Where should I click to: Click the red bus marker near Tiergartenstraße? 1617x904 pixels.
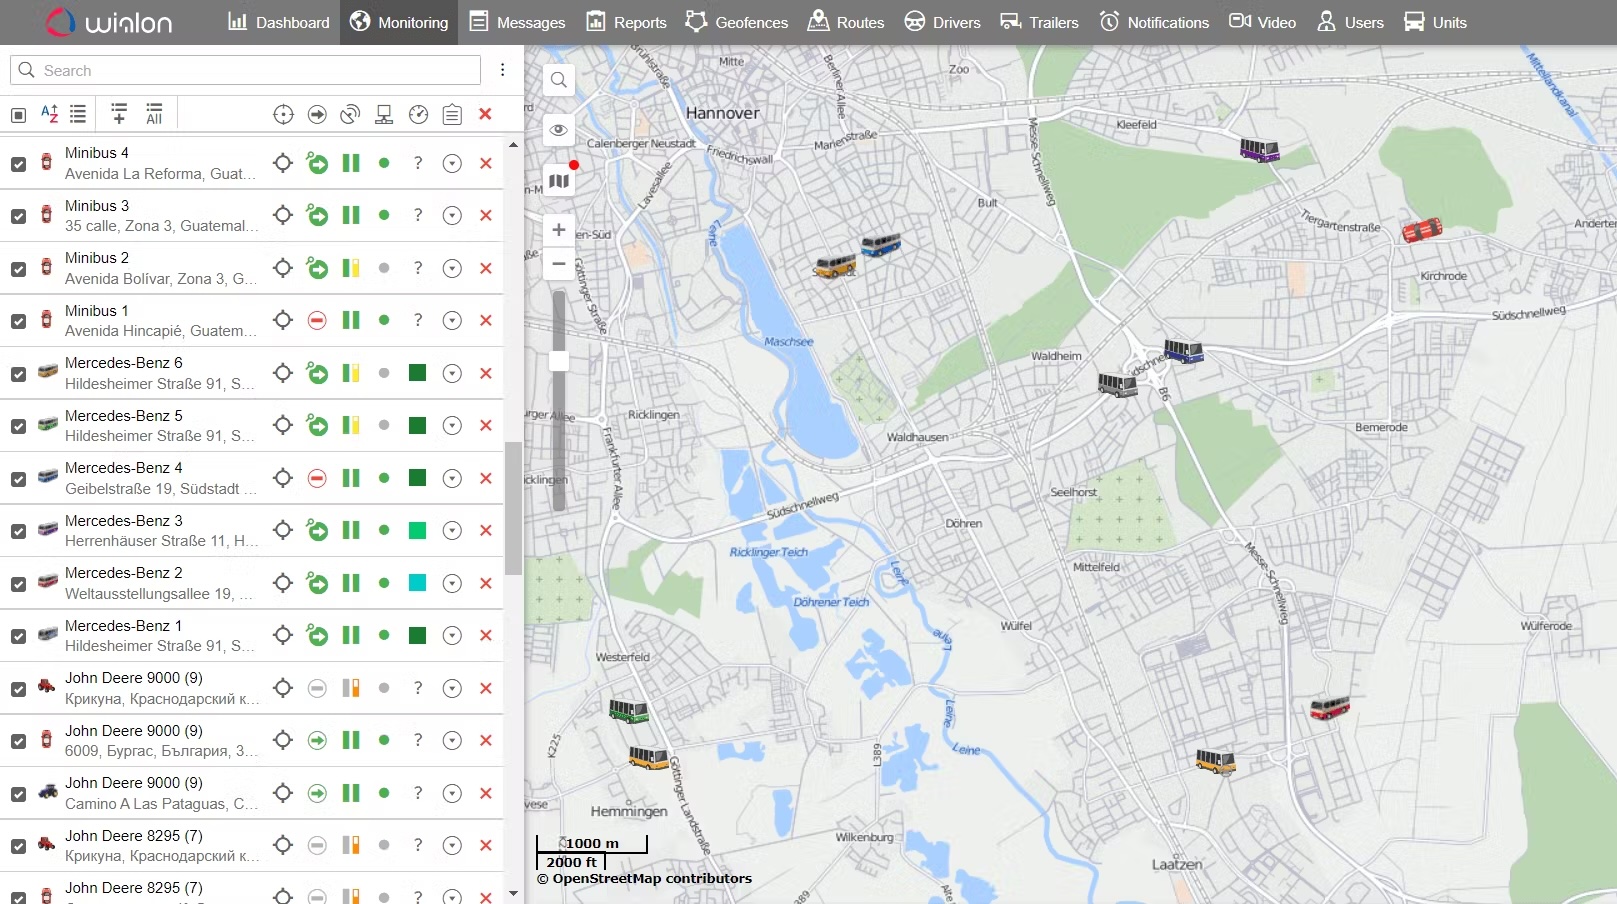click(x=1422, y=230)
